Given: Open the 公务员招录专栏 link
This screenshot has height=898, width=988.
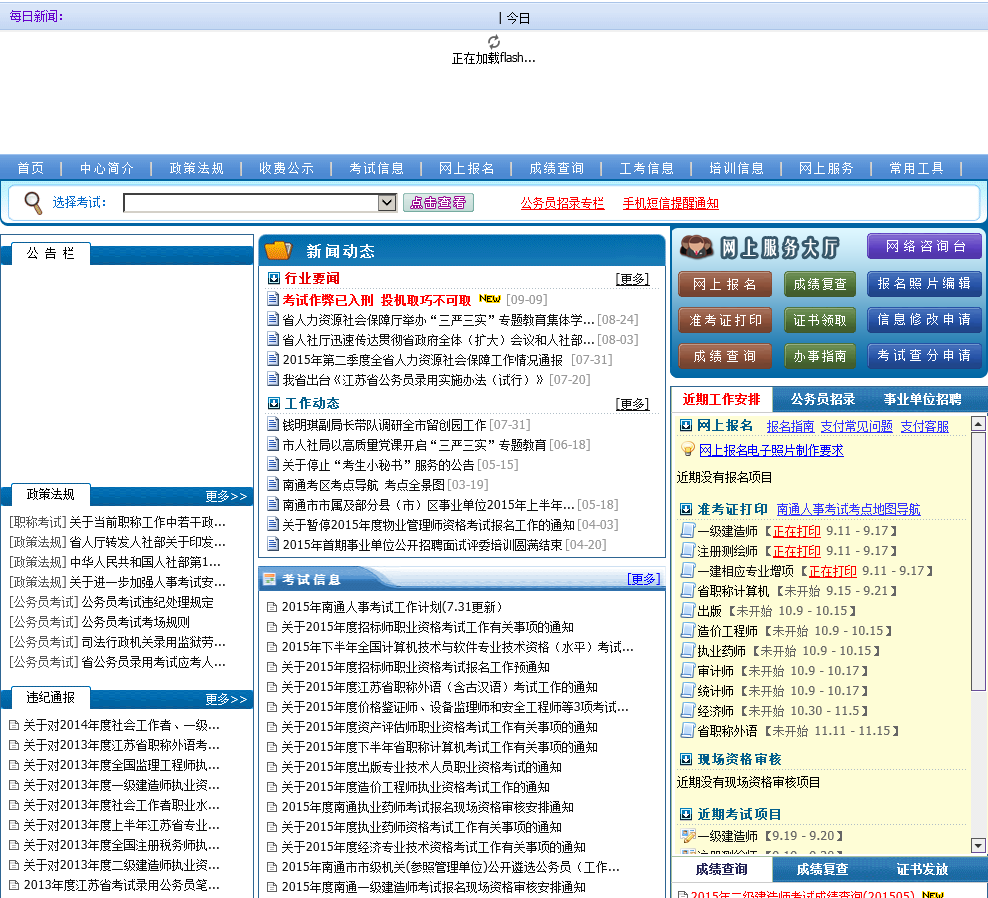Looking at the screenshot, I should pos(562,204).
